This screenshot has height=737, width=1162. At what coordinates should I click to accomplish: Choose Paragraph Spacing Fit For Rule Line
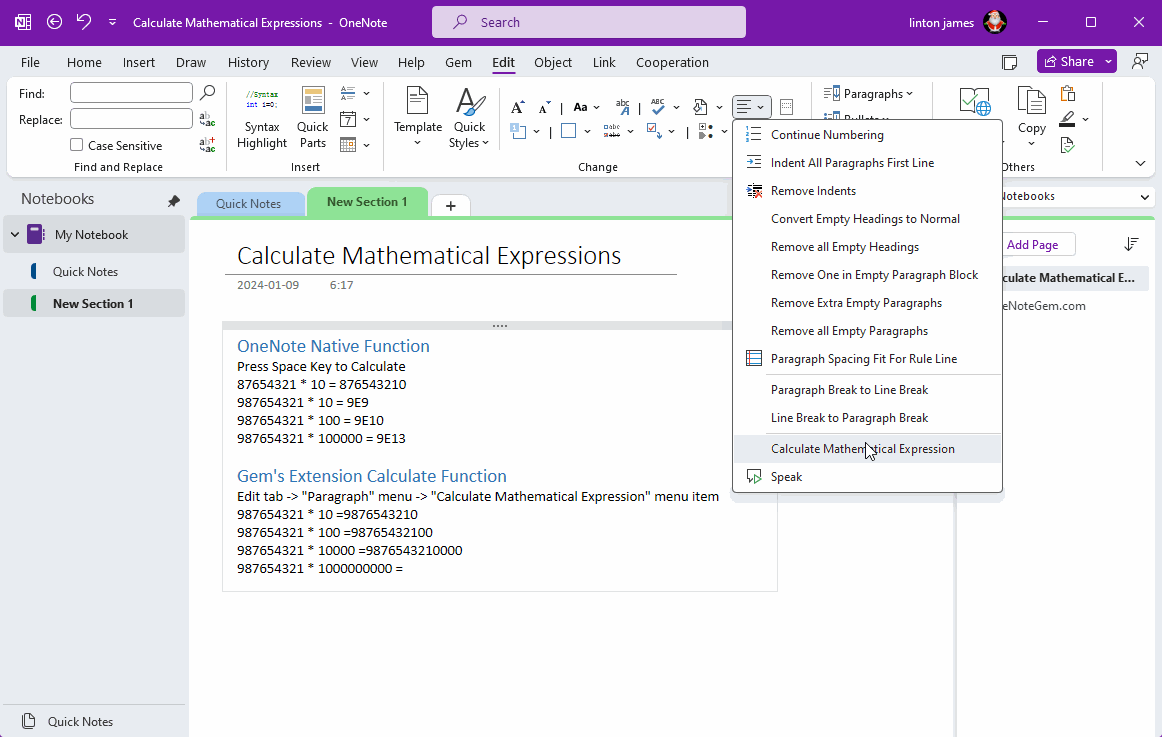coord(867,359)
